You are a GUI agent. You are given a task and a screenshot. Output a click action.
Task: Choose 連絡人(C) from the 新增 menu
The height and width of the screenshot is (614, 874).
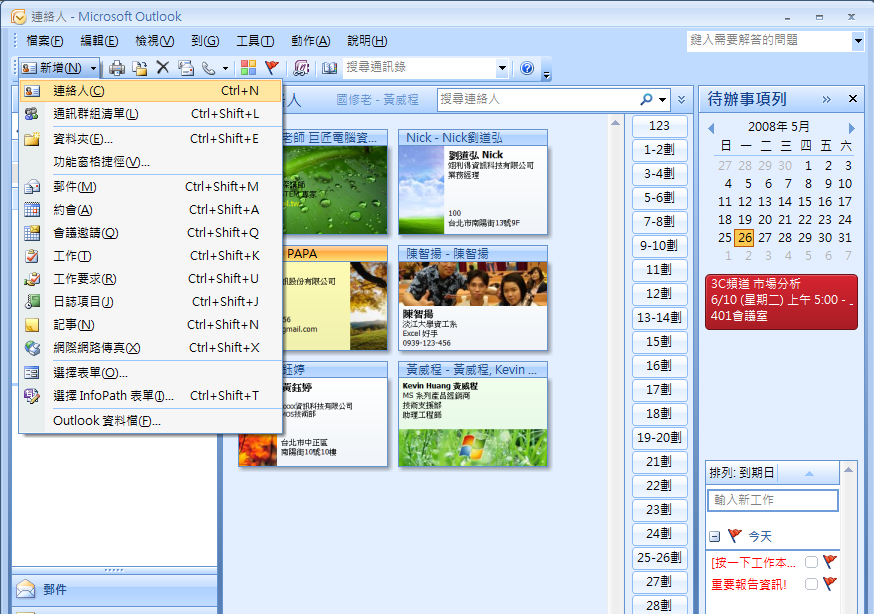pos(150,91)
